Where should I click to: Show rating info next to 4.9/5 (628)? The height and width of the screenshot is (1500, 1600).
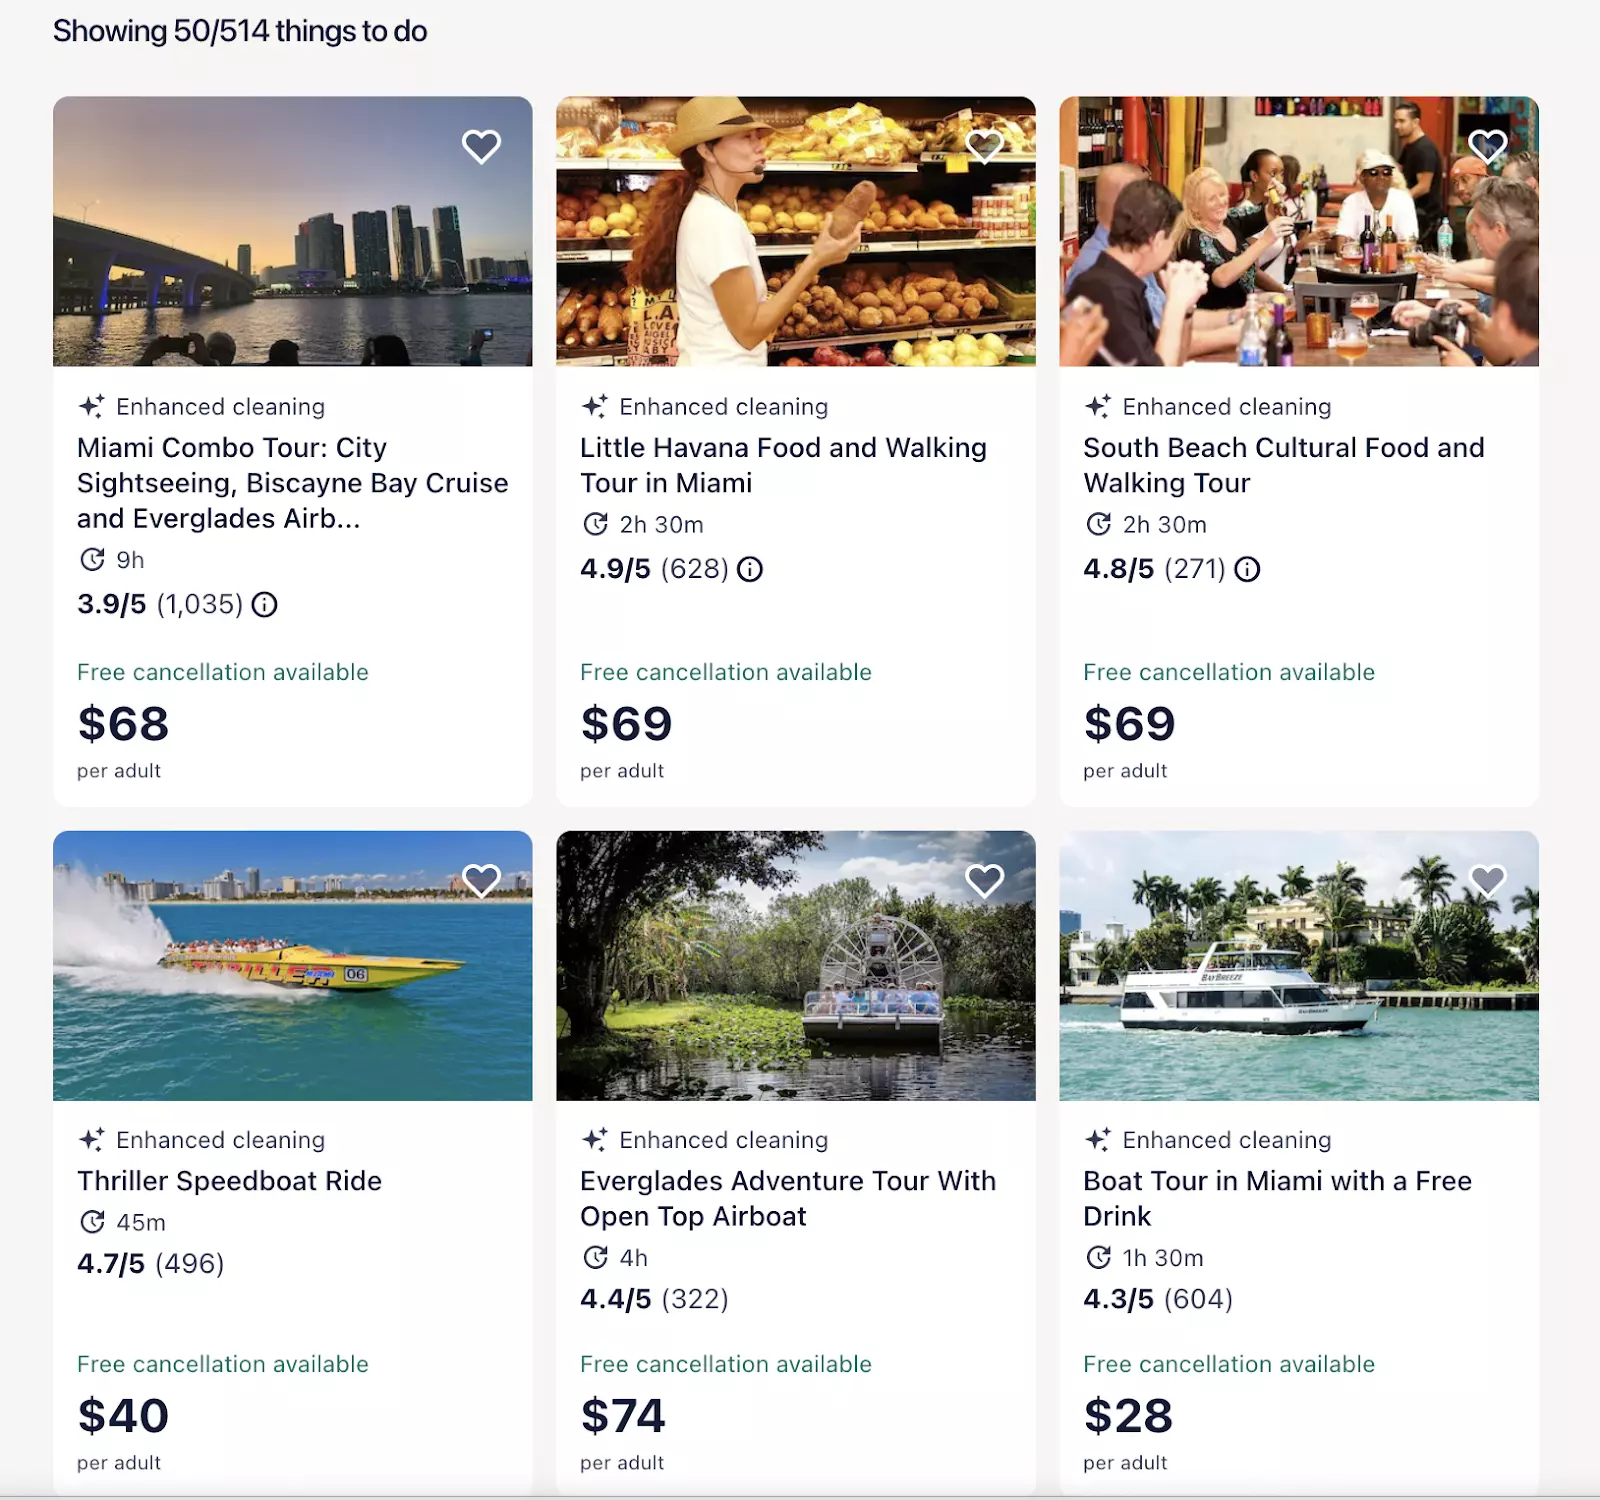(750, 569)
